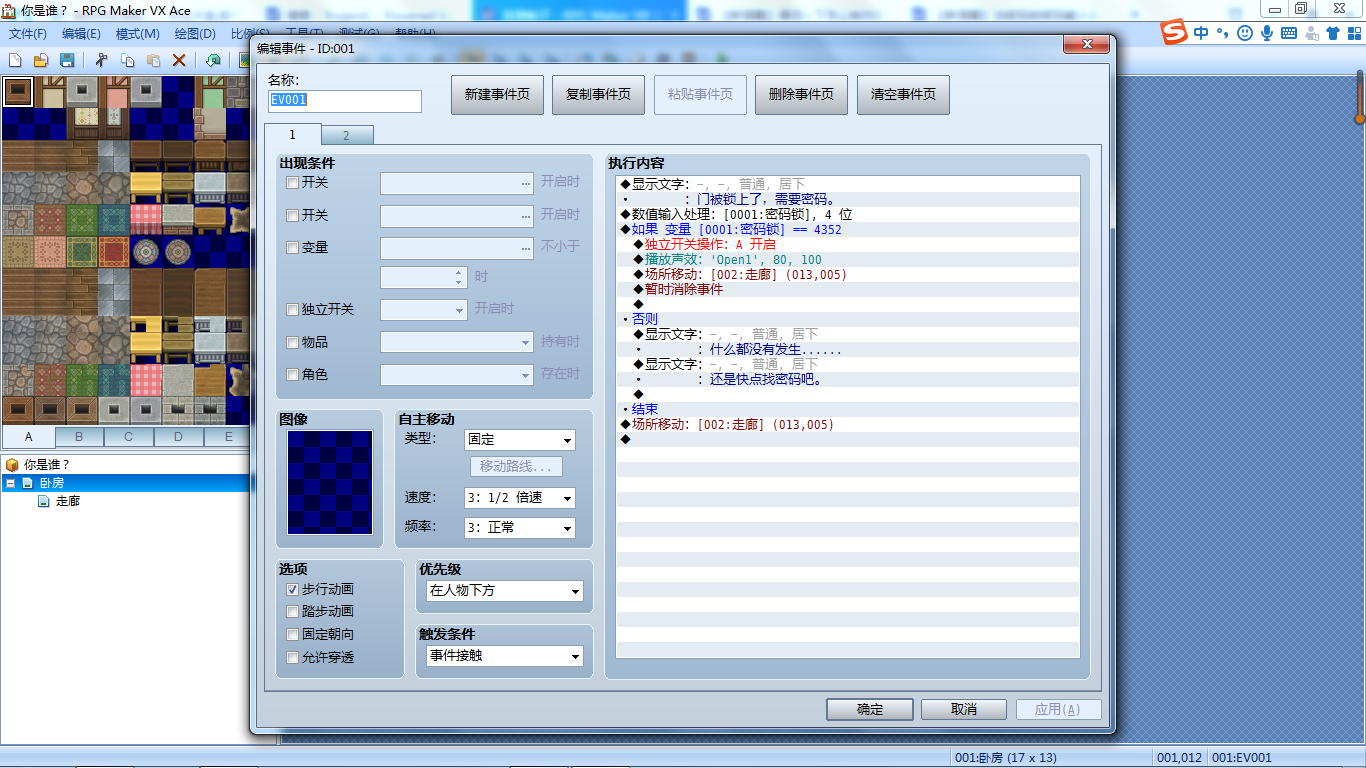The width and height of the screenshot is (1366, 768).
Task: Click the Cut scissors toolbar icon
Action: coord(101,61)
